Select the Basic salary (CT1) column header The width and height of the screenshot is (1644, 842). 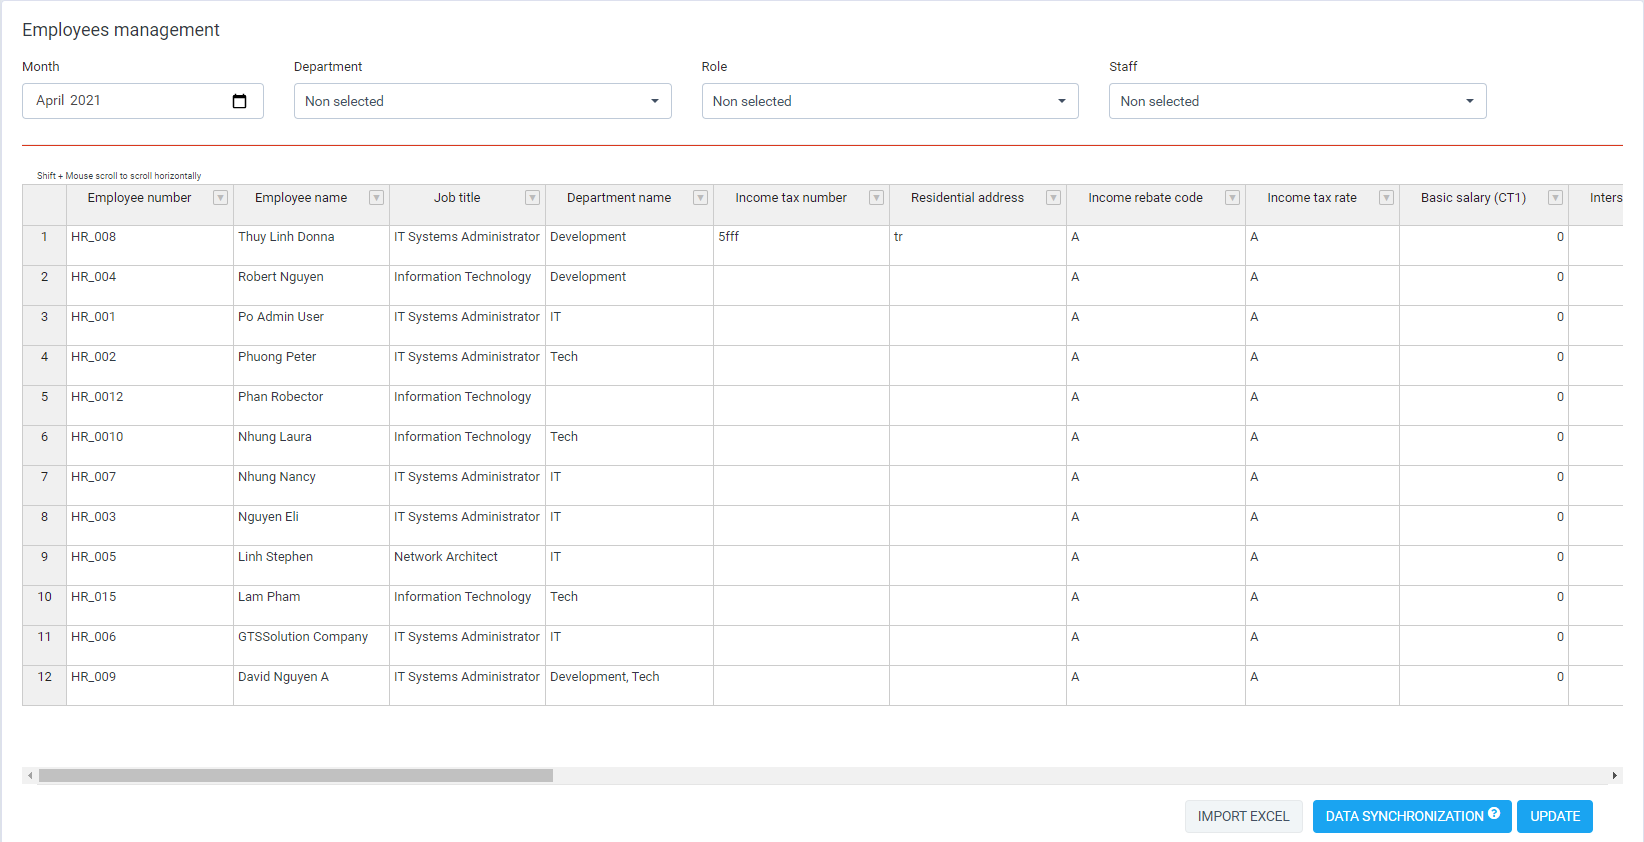pyautogui.click(x=1484, y=205)
